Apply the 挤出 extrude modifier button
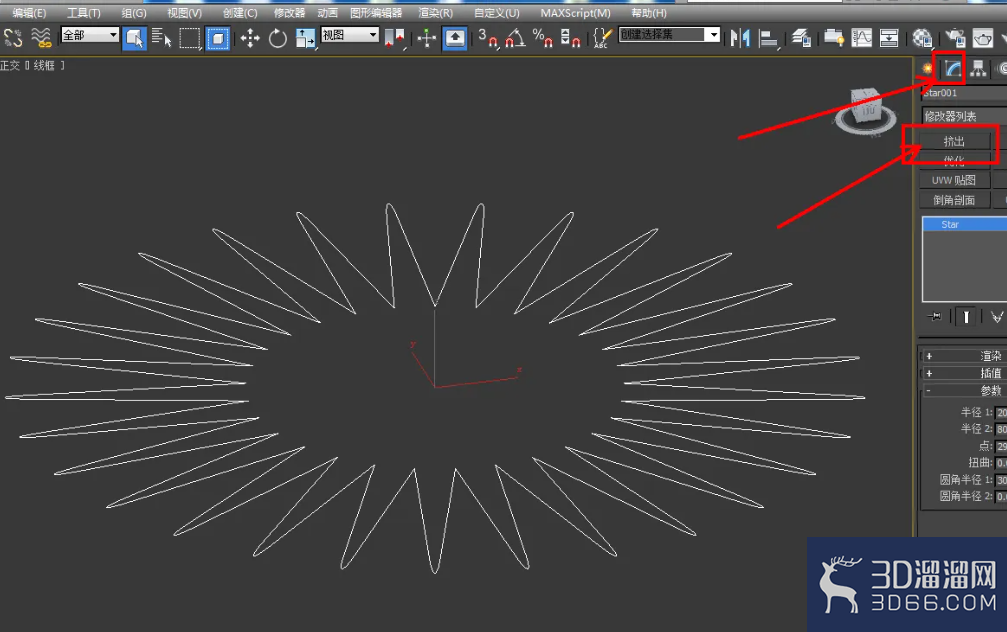 [954, 141]
